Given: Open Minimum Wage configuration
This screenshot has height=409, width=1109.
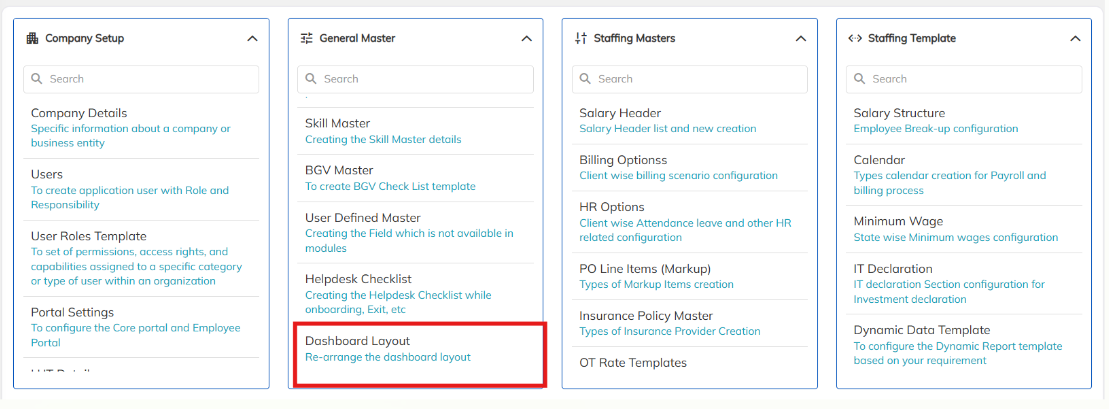Looking at the screenshot, I should 964,229.
